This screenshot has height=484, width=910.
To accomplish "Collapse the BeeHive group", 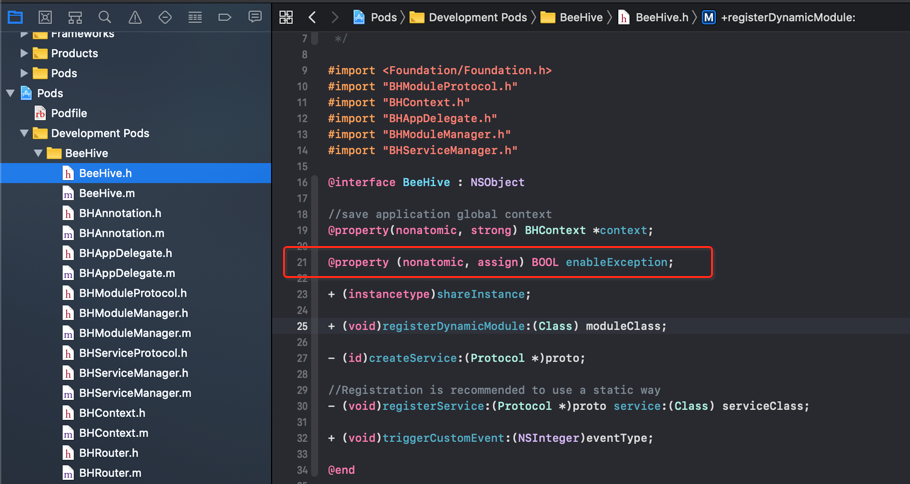I will 38,153.
